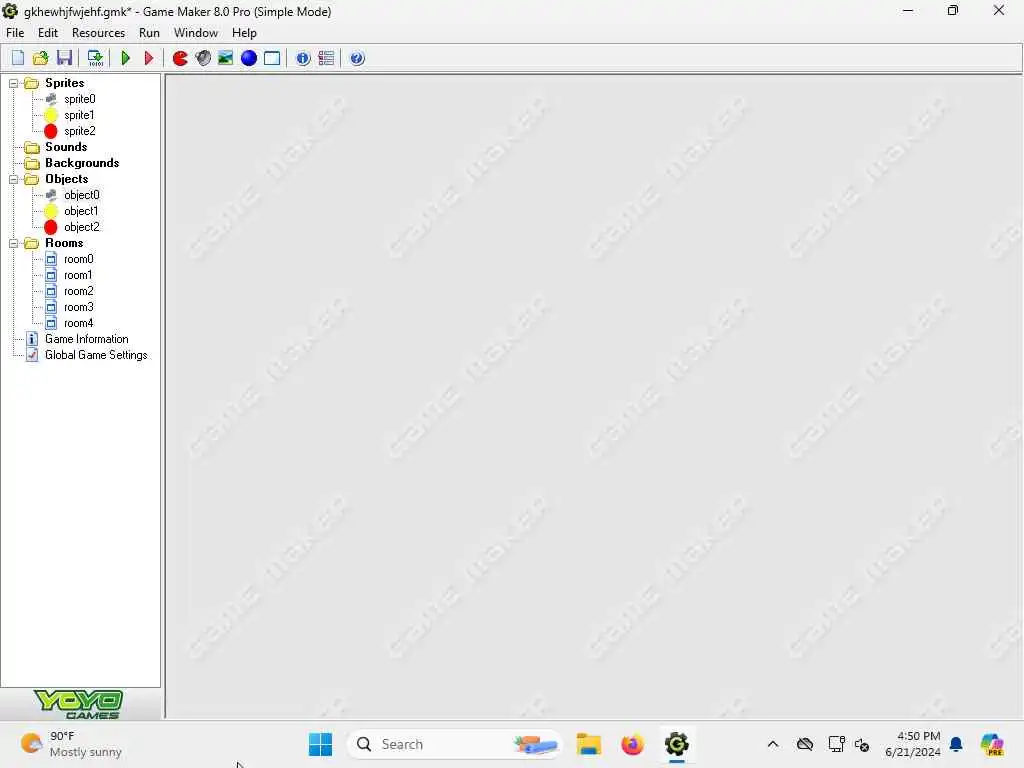Screen dimensions: 1024x768
Task: Click the Sounds folder icon
Action: [31, 147]
